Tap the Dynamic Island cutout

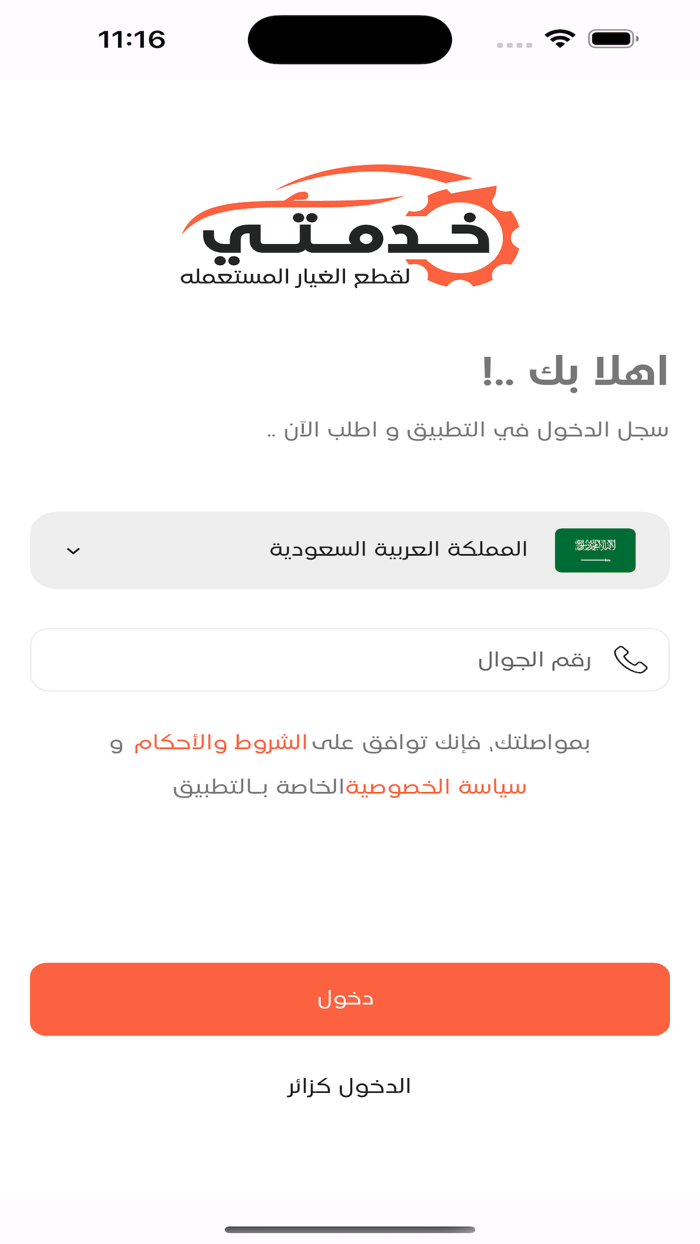[349, 39]
